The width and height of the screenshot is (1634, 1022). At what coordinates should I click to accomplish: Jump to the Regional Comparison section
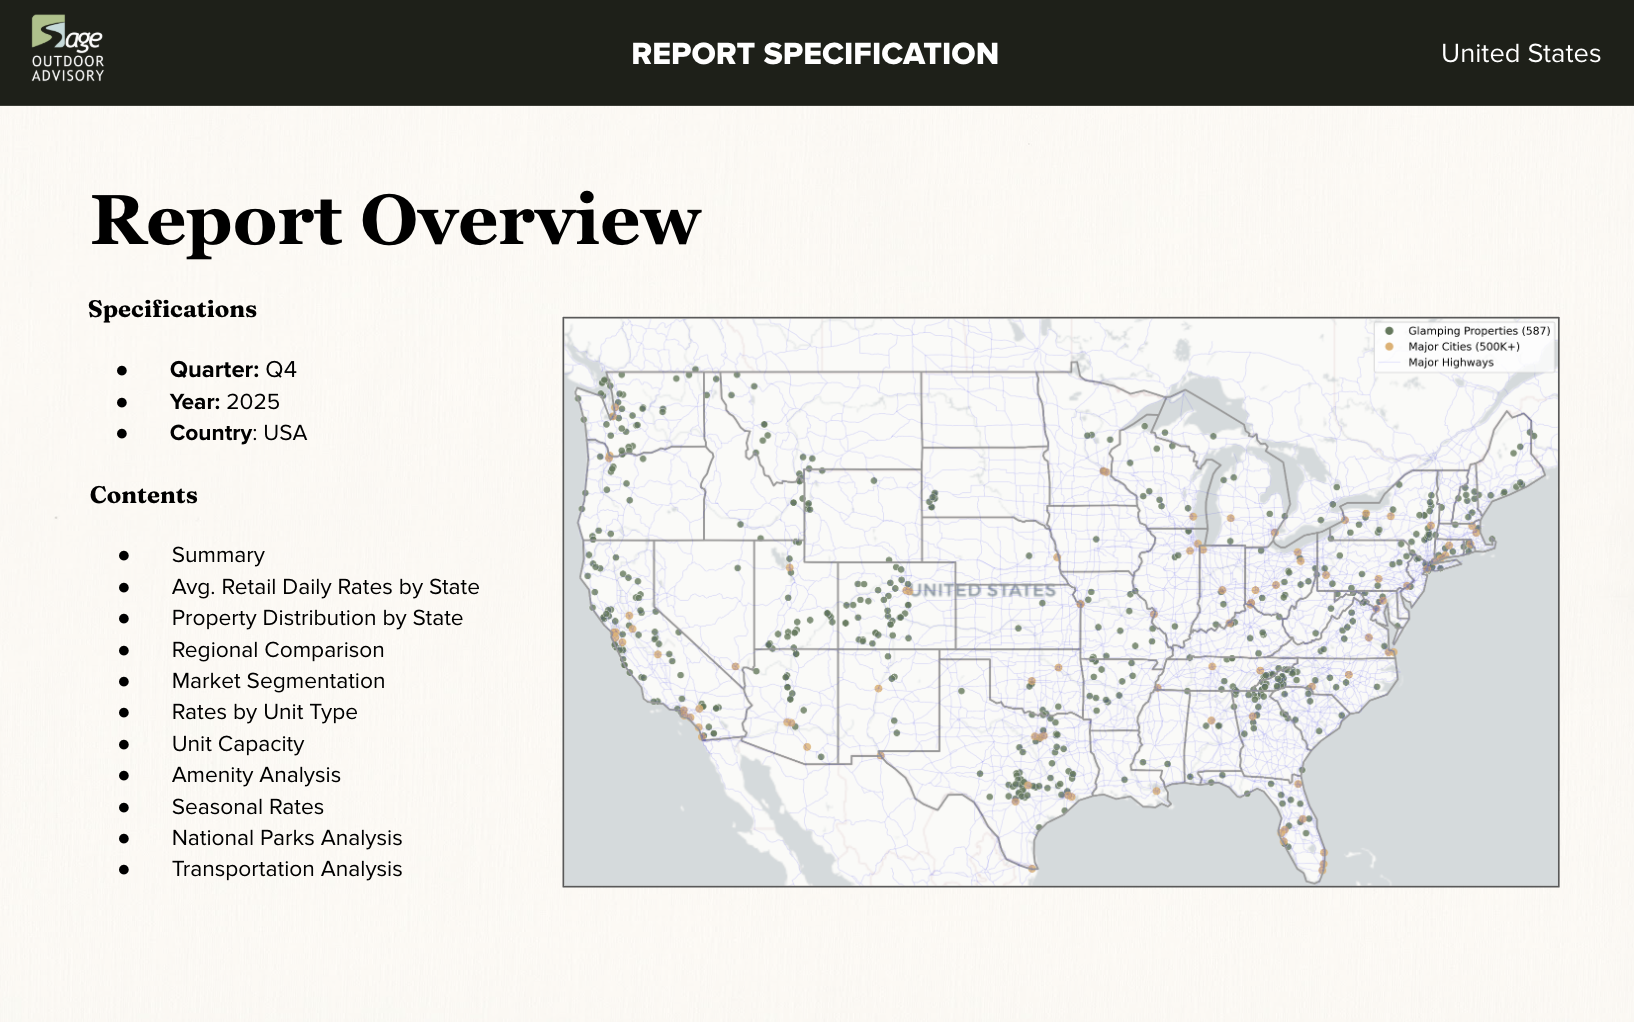point(278,650)
